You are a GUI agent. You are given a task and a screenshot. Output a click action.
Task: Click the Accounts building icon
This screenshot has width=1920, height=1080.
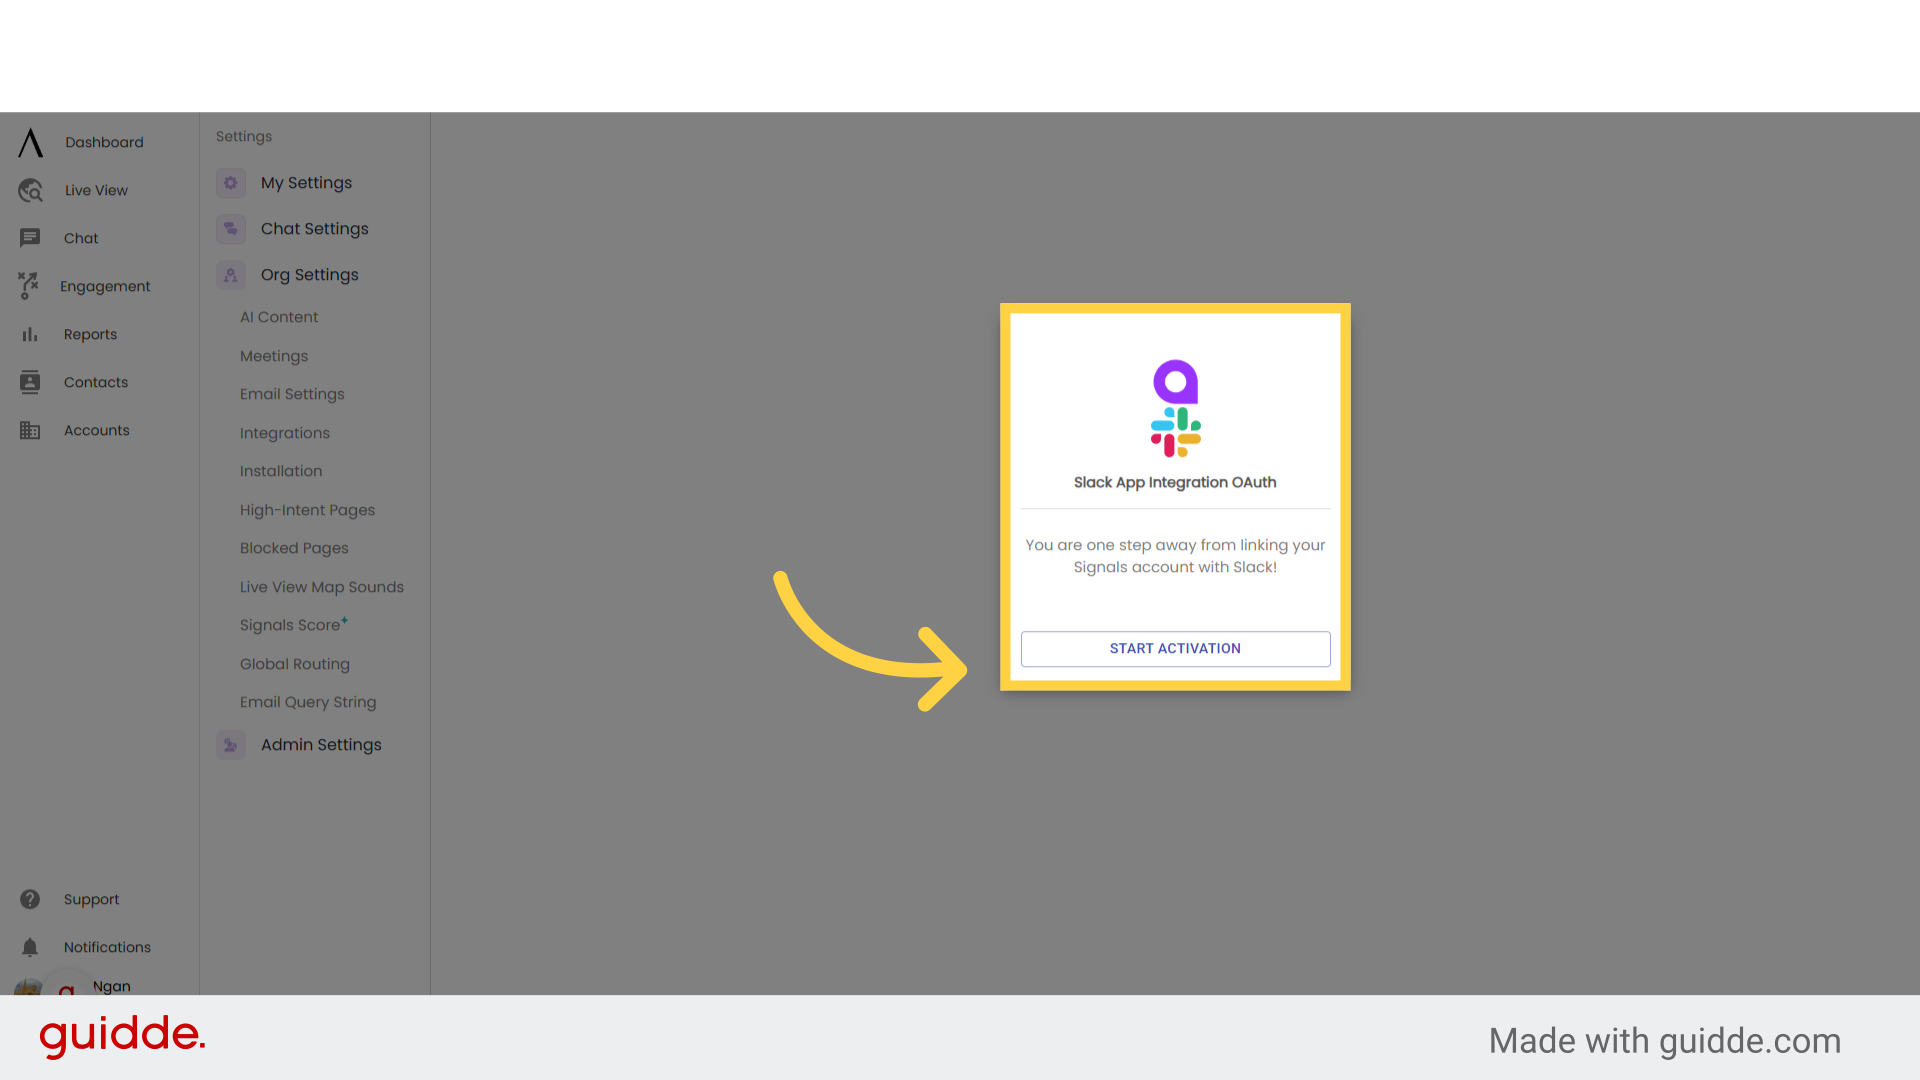coord(30,430)
